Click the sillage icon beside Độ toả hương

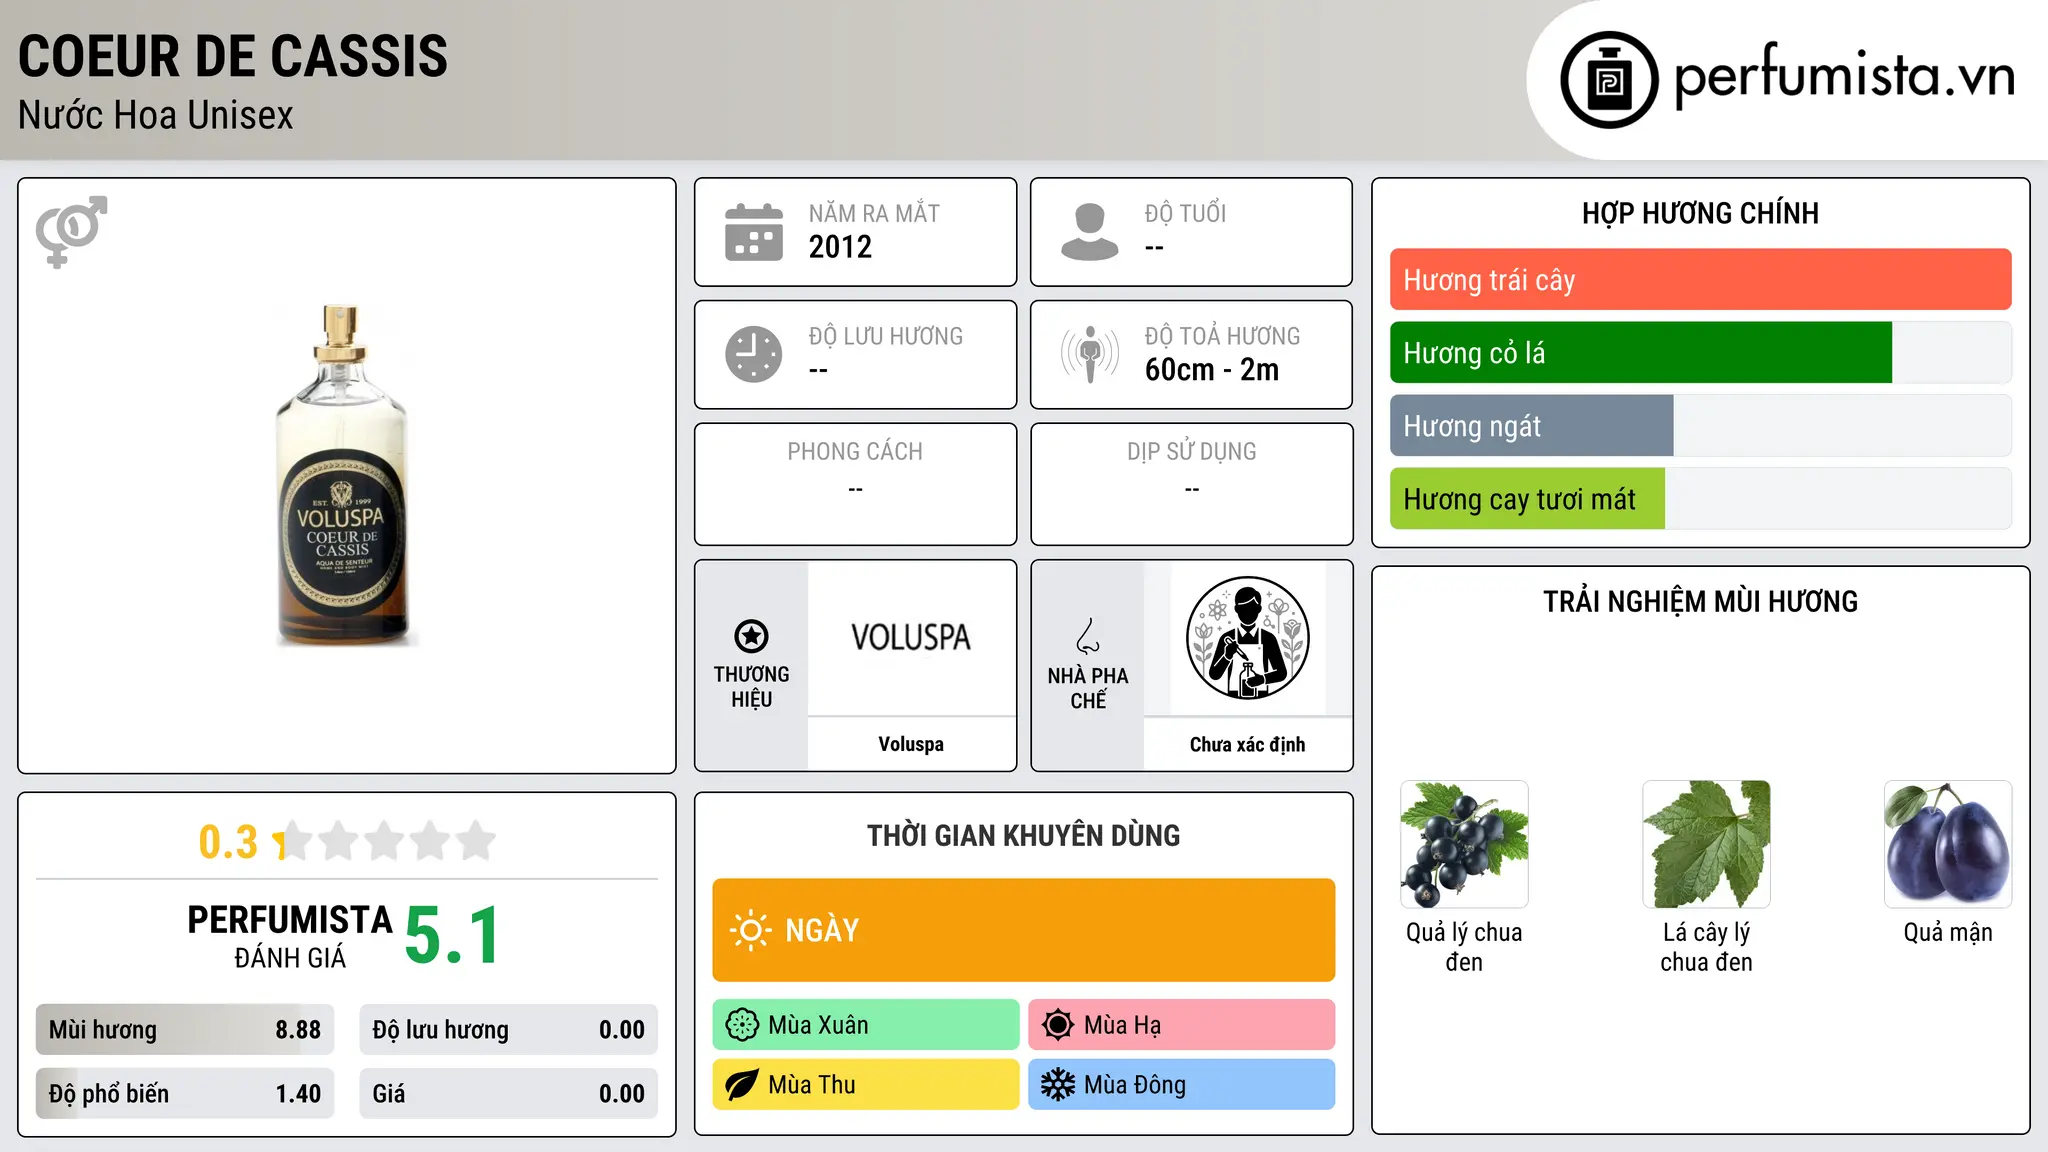1090,354
